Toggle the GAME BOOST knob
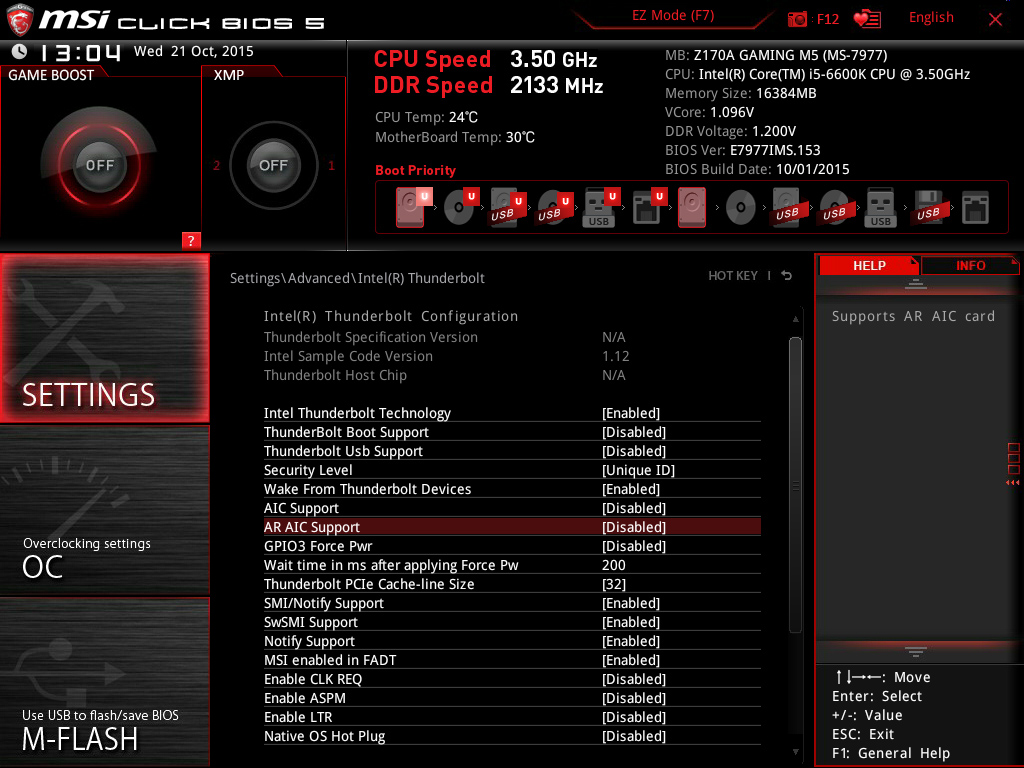The image size is (1024, 768). (99, 165)
